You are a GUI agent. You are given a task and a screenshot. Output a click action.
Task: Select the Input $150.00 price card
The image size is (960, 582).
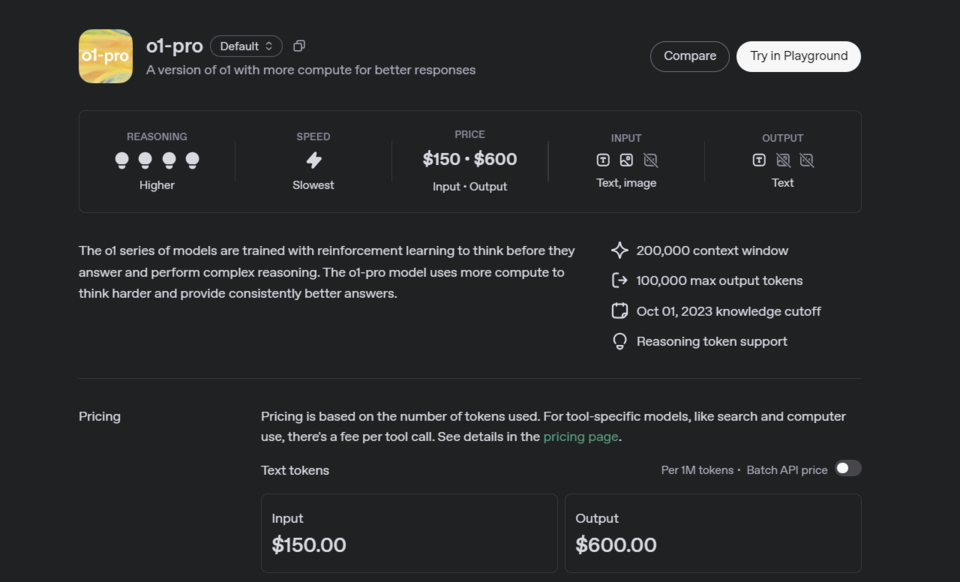[409, 533]
